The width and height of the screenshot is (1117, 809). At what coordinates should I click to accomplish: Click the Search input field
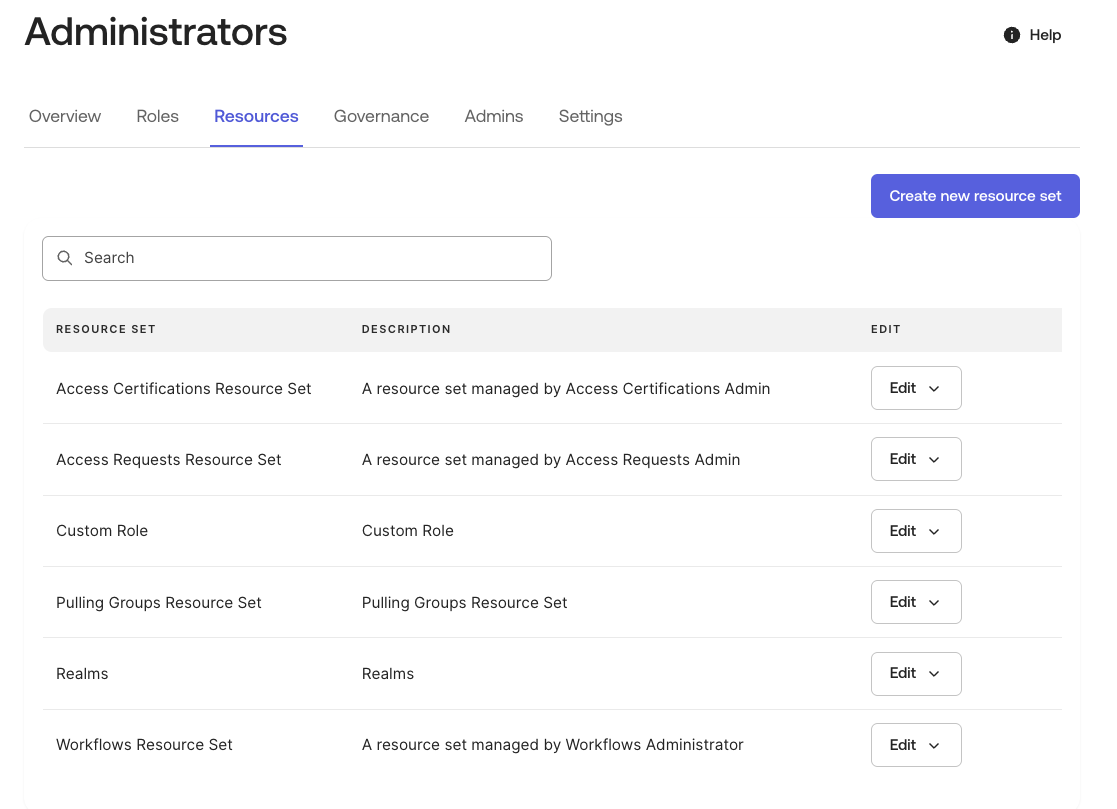pyautogui.click(x=297, y=258)
